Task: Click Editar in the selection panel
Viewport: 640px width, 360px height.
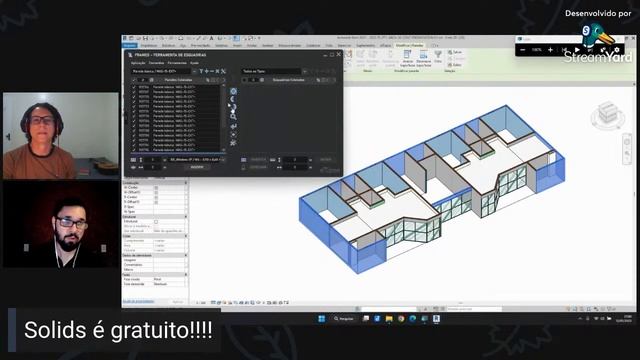Action: pyautogui.click(x=454, y=64)
